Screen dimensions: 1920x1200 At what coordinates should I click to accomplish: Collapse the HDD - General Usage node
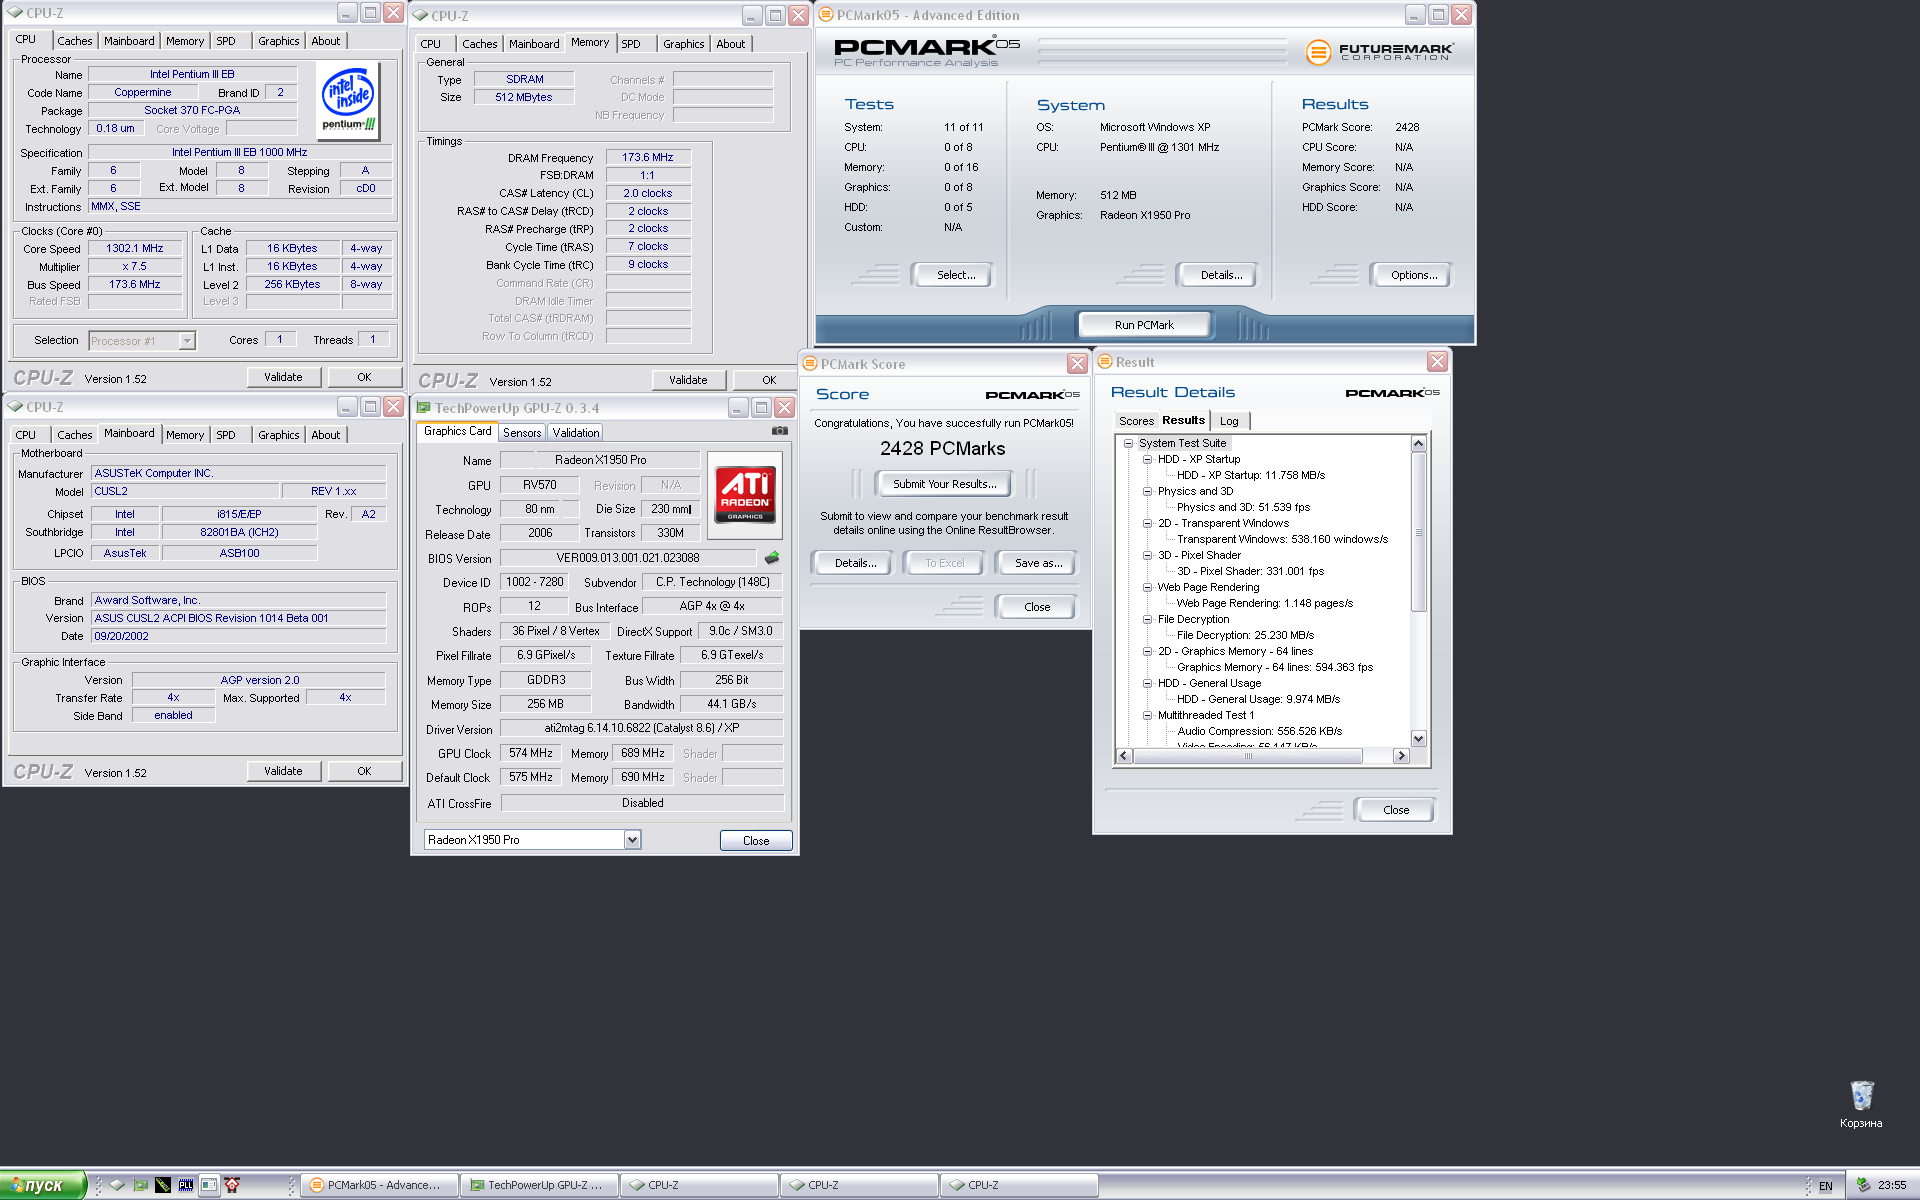pos(1147,683)
